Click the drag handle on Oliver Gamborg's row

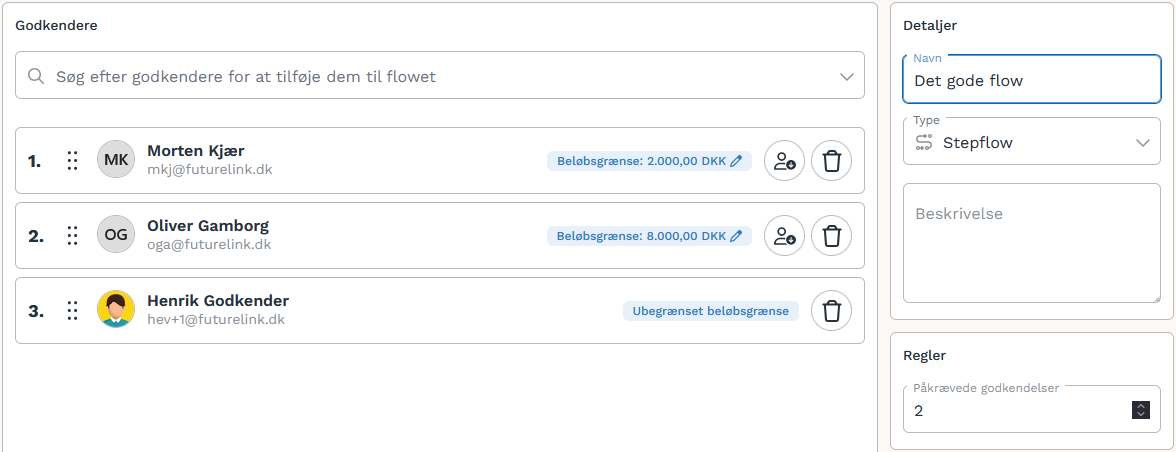tap(72, 235)
